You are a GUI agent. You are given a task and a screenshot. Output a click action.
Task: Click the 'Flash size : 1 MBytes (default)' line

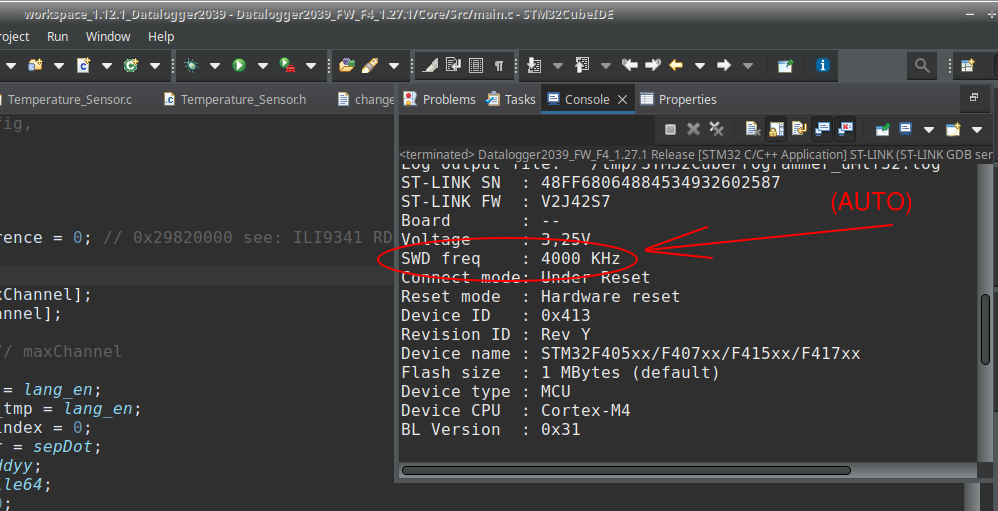561,372
